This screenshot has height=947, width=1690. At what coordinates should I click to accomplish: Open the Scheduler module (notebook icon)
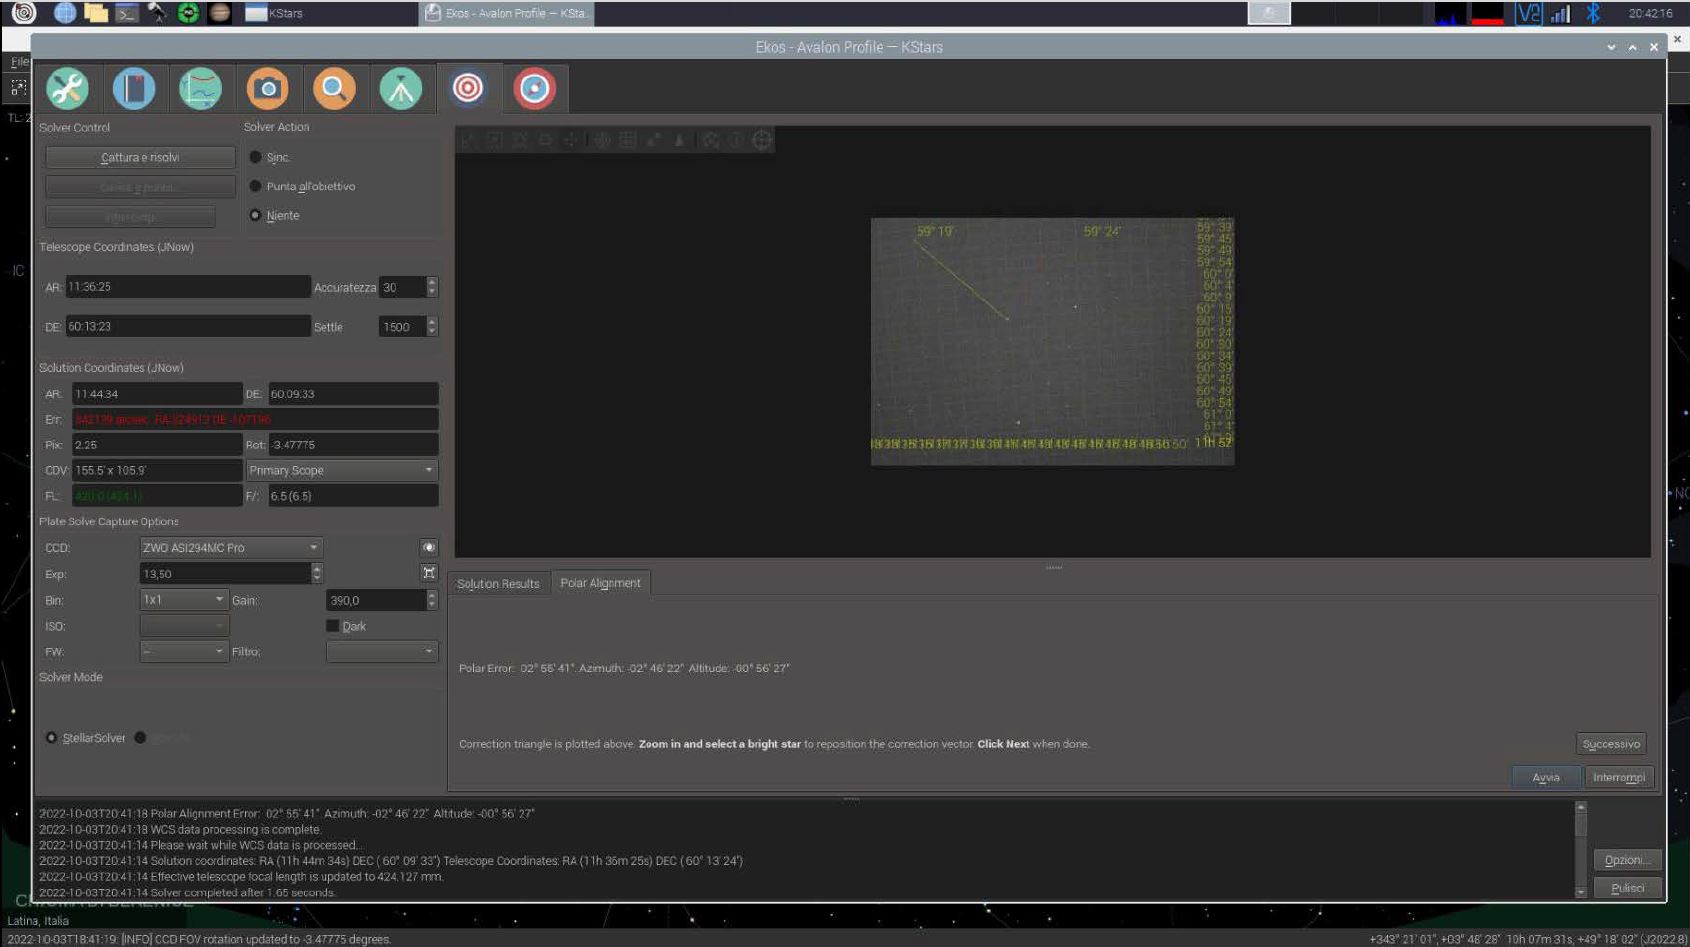tap(134, 89)
